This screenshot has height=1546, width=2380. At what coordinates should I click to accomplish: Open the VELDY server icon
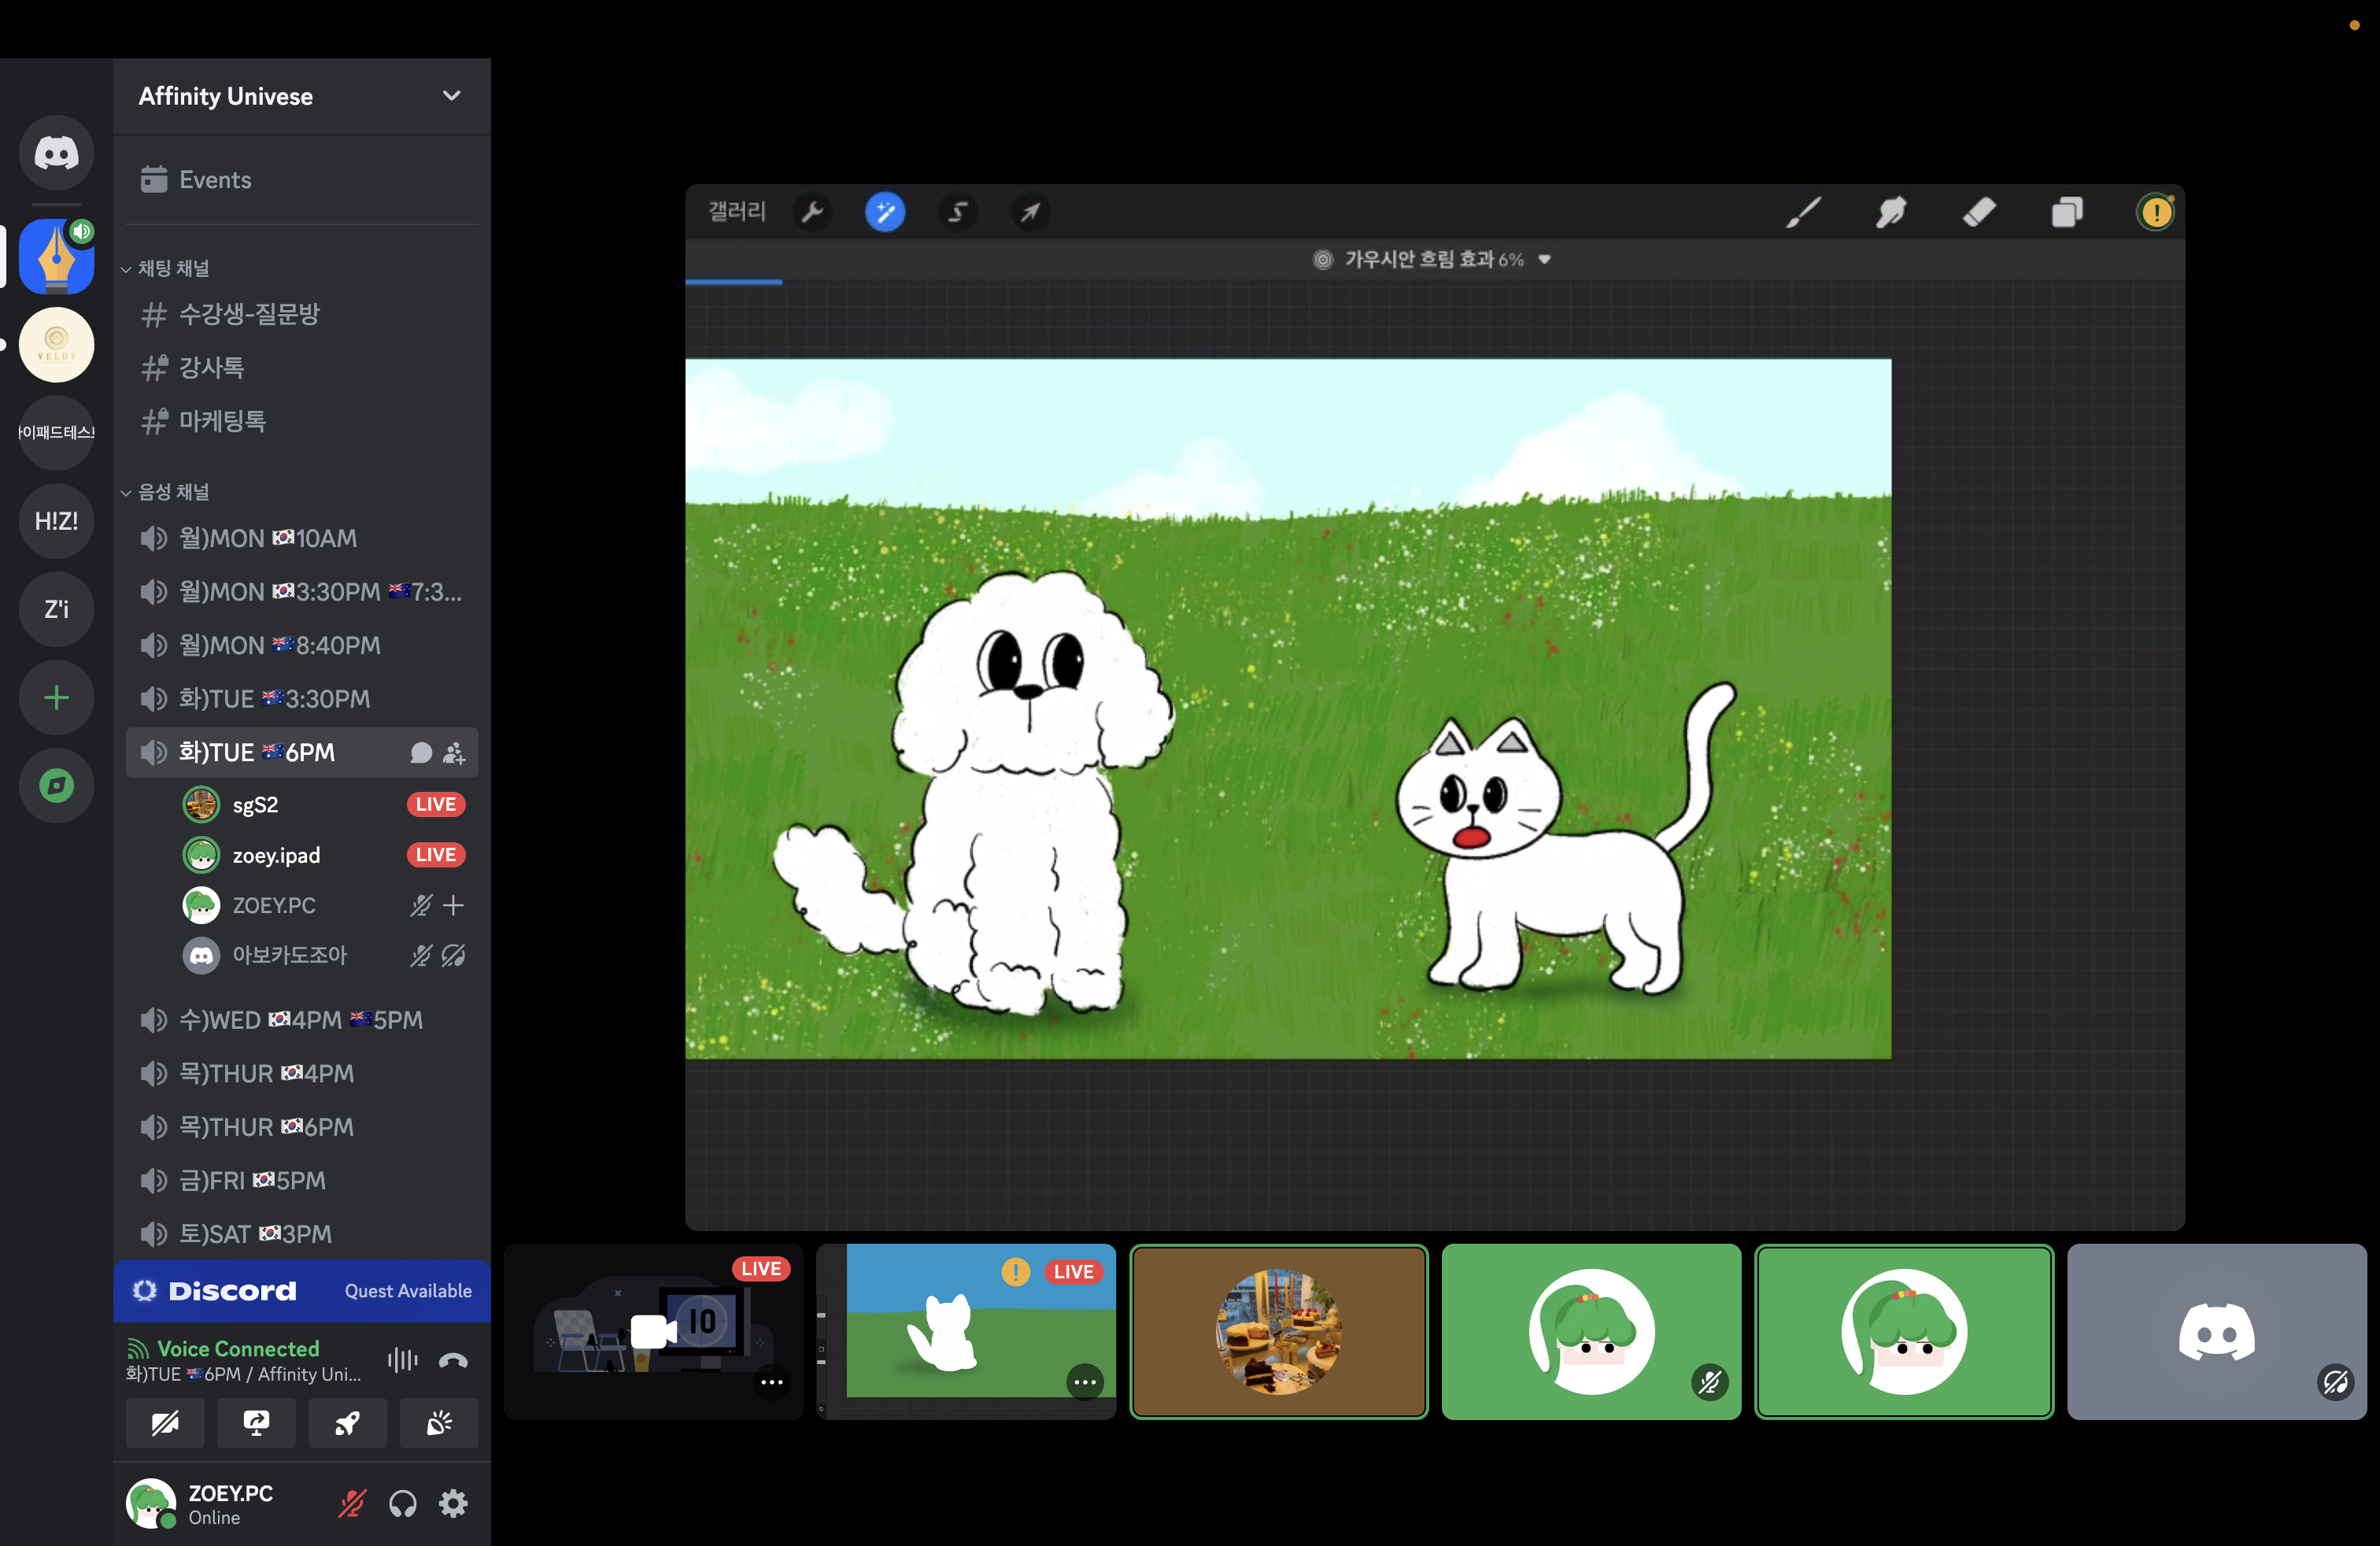click(x=56, y=345)
